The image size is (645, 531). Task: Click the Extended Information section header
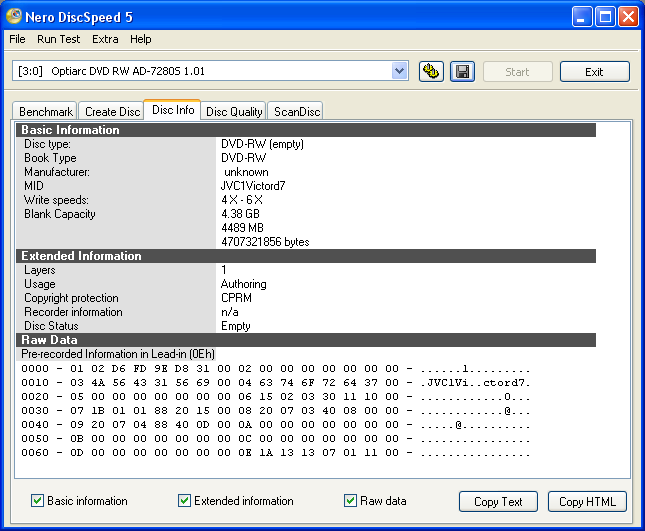coord(306,256)
